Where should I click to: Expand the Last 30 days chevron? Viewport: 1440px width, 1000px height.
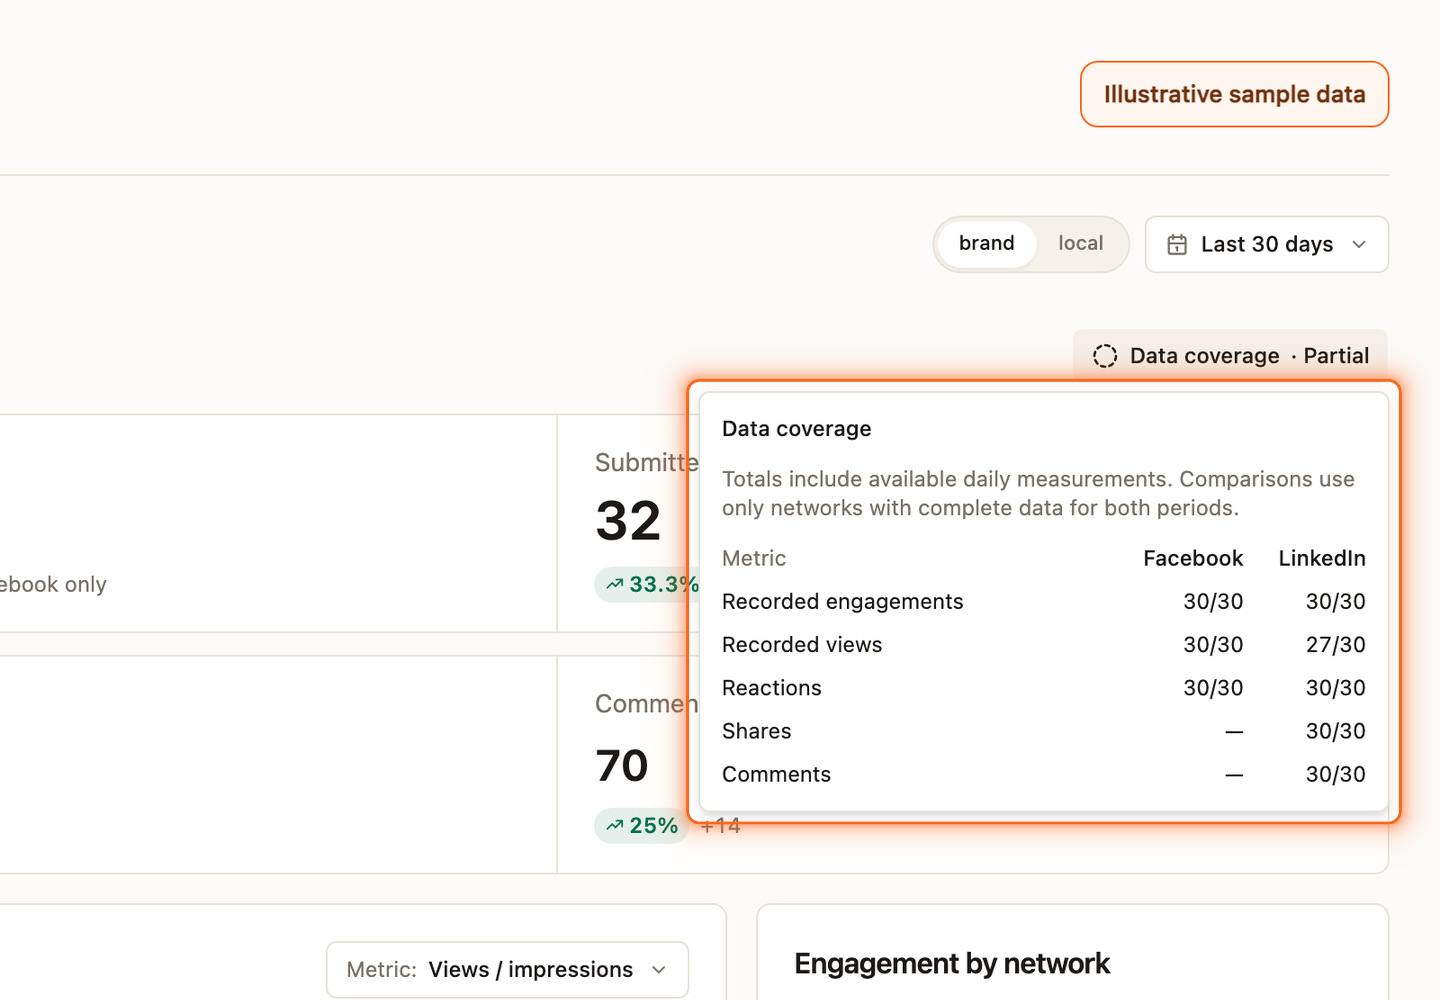pos(1359,244)
